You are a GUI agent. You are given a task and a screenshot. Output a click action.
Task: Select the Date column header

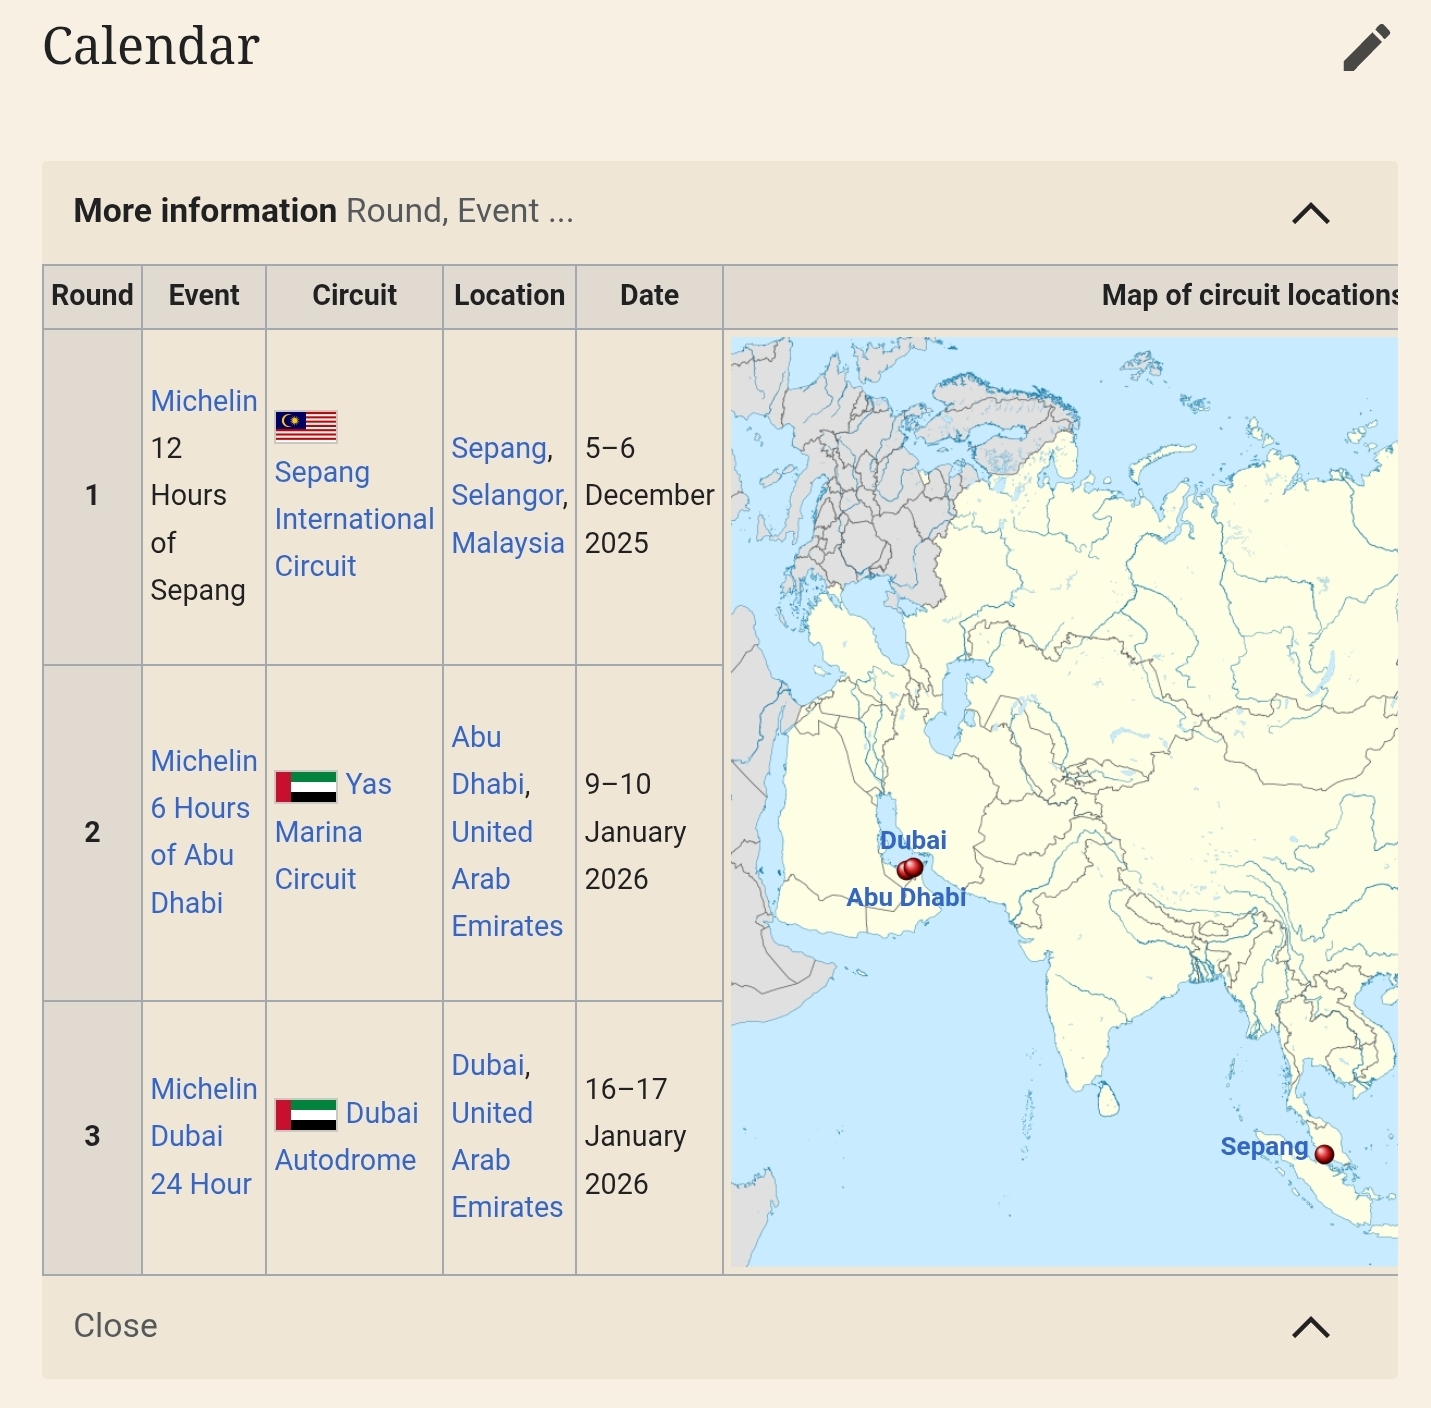coord(649,296)
